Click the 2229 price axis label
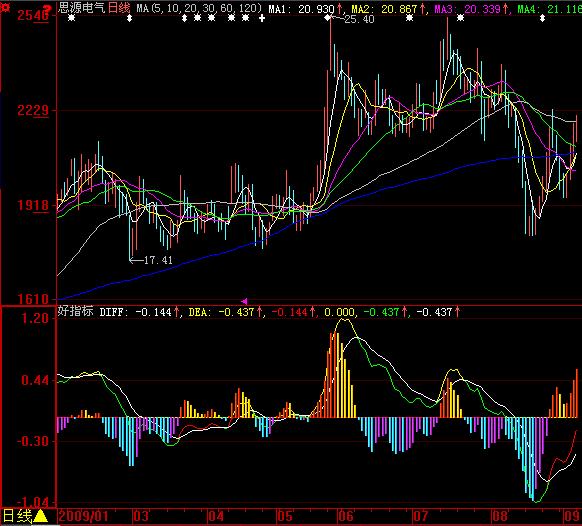The width and height of the screenshot is (582, 526). [x=33, y=110]
